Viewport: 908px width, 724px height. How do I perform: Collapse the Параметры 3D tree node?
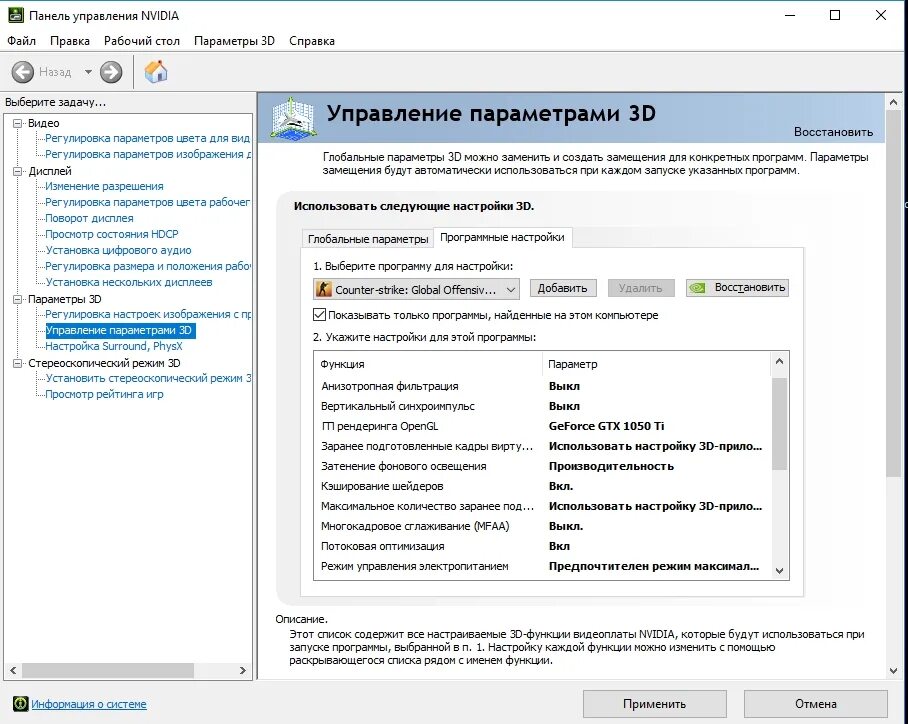pyautogui.click(x=17, y=299)
